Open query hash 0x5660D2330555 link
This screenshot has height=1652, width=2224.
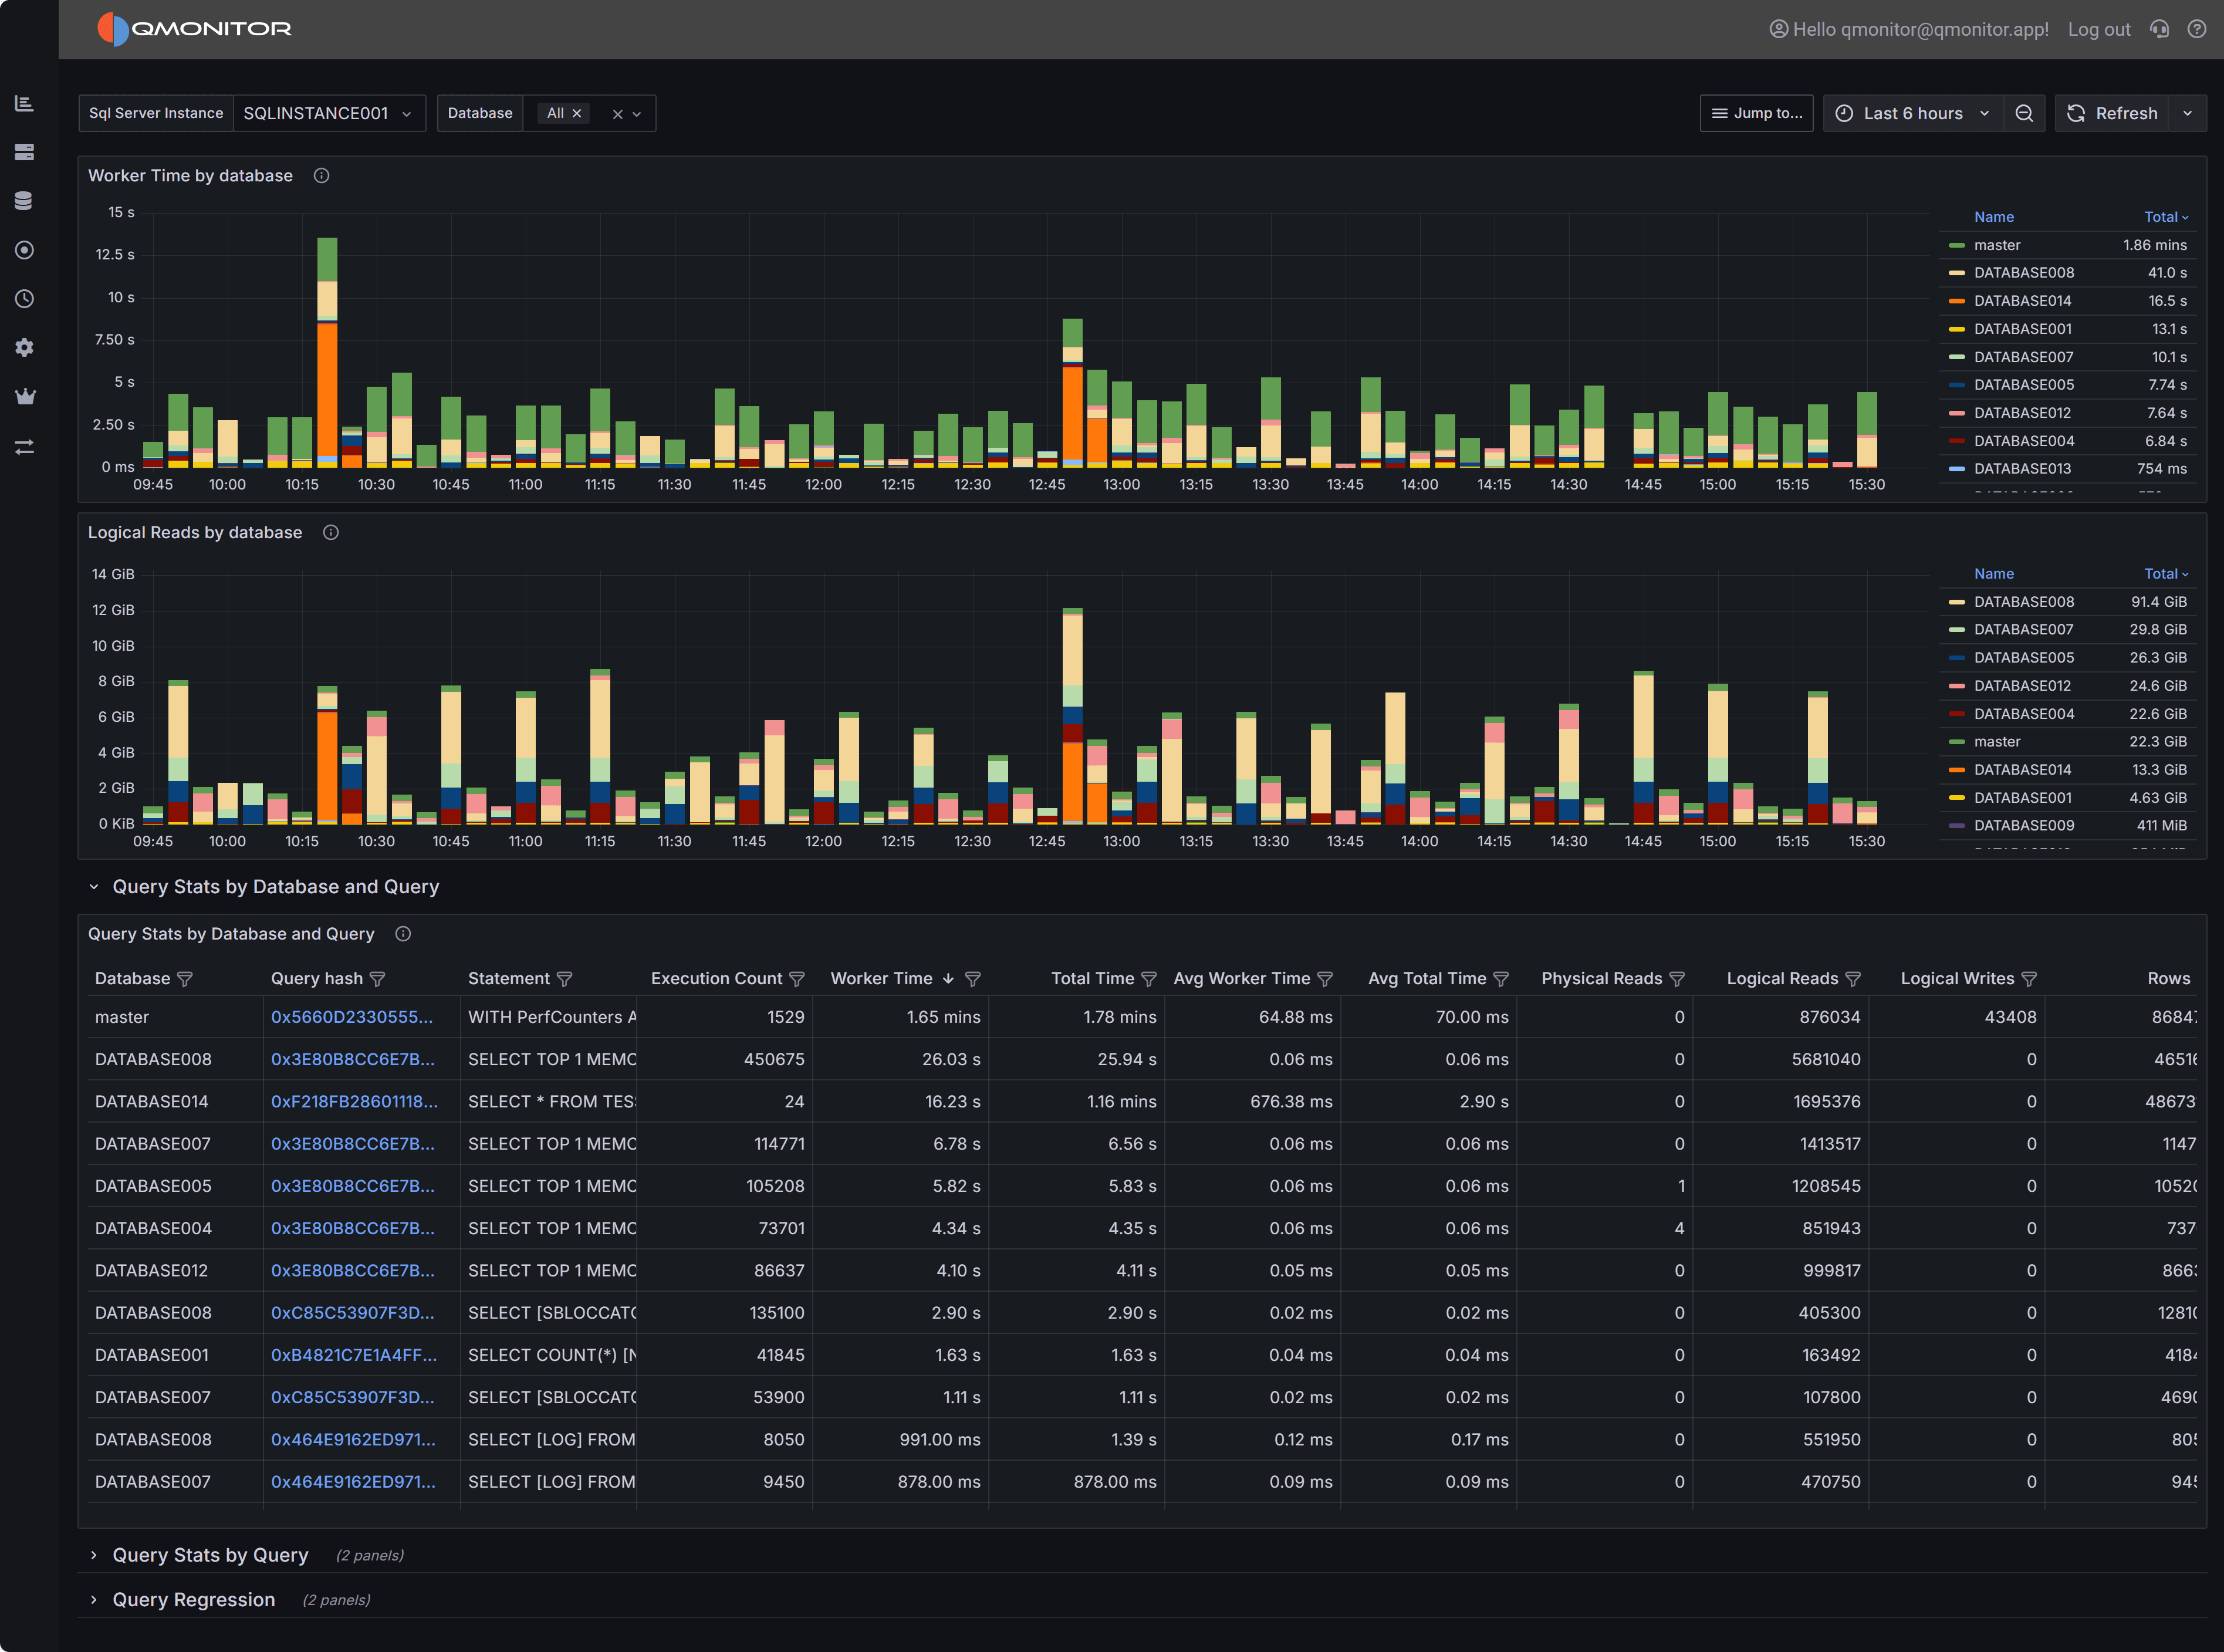tap(352, 1017)
